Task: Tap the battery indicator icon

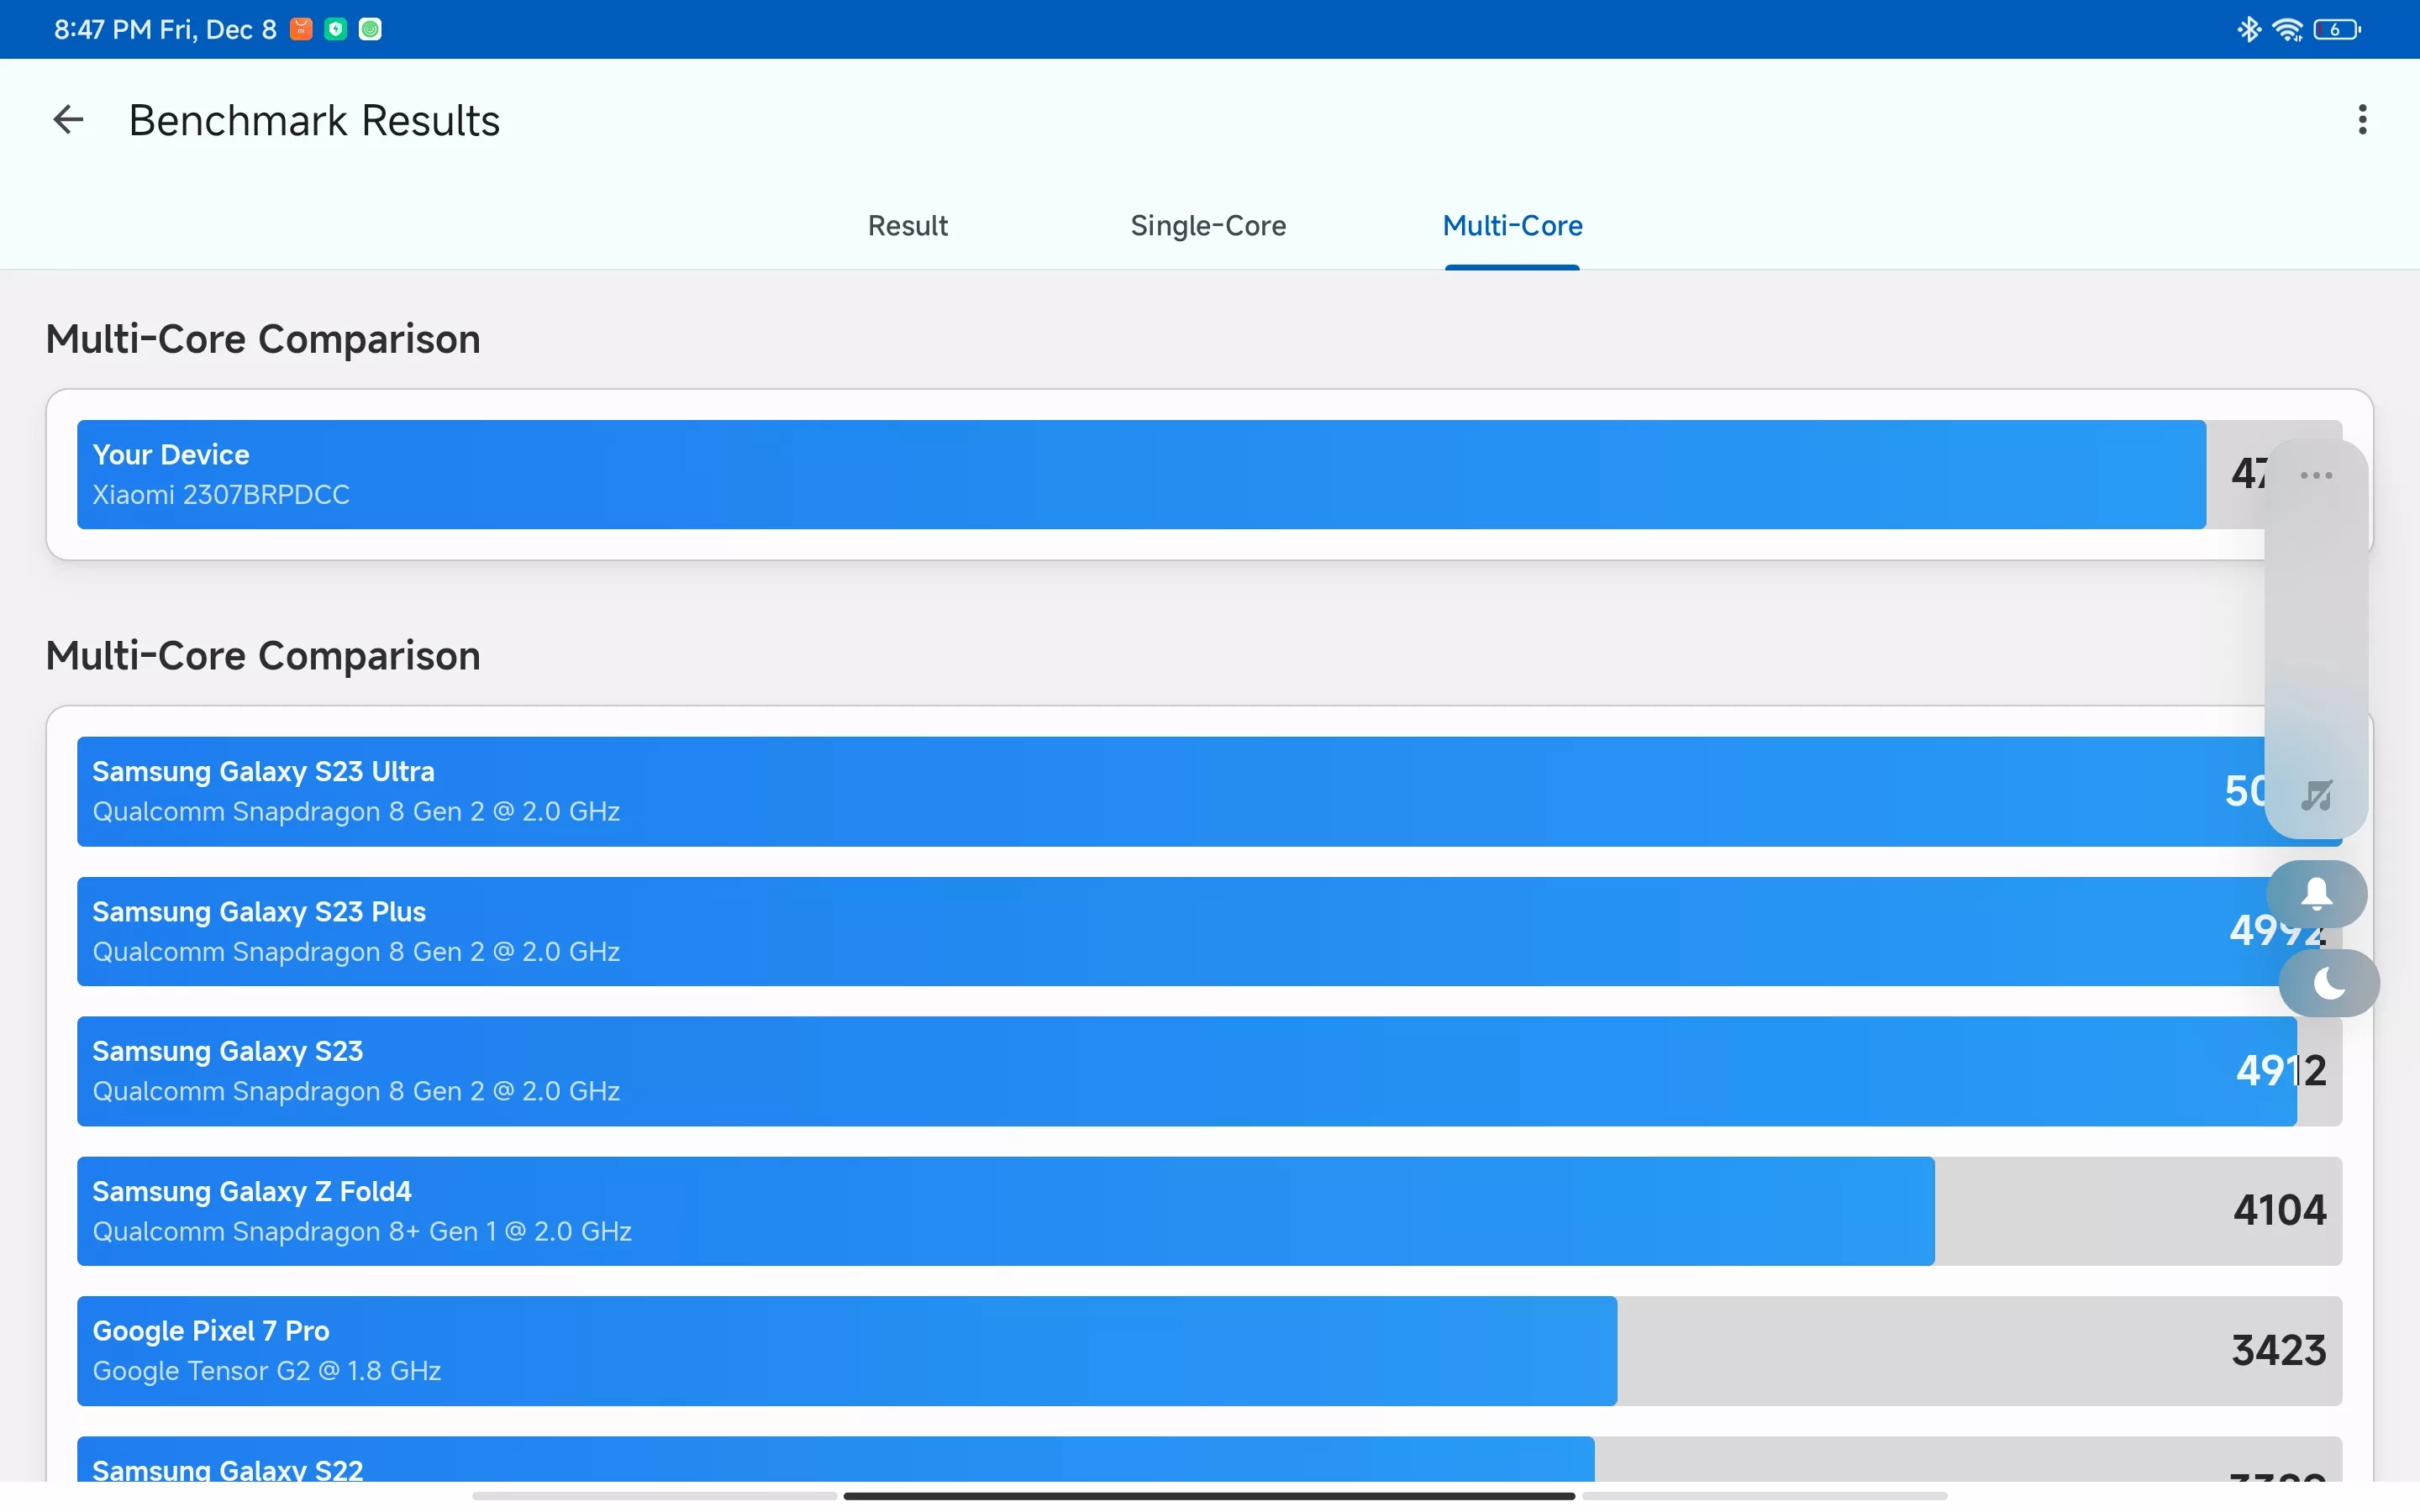Action: (2336, 29)
